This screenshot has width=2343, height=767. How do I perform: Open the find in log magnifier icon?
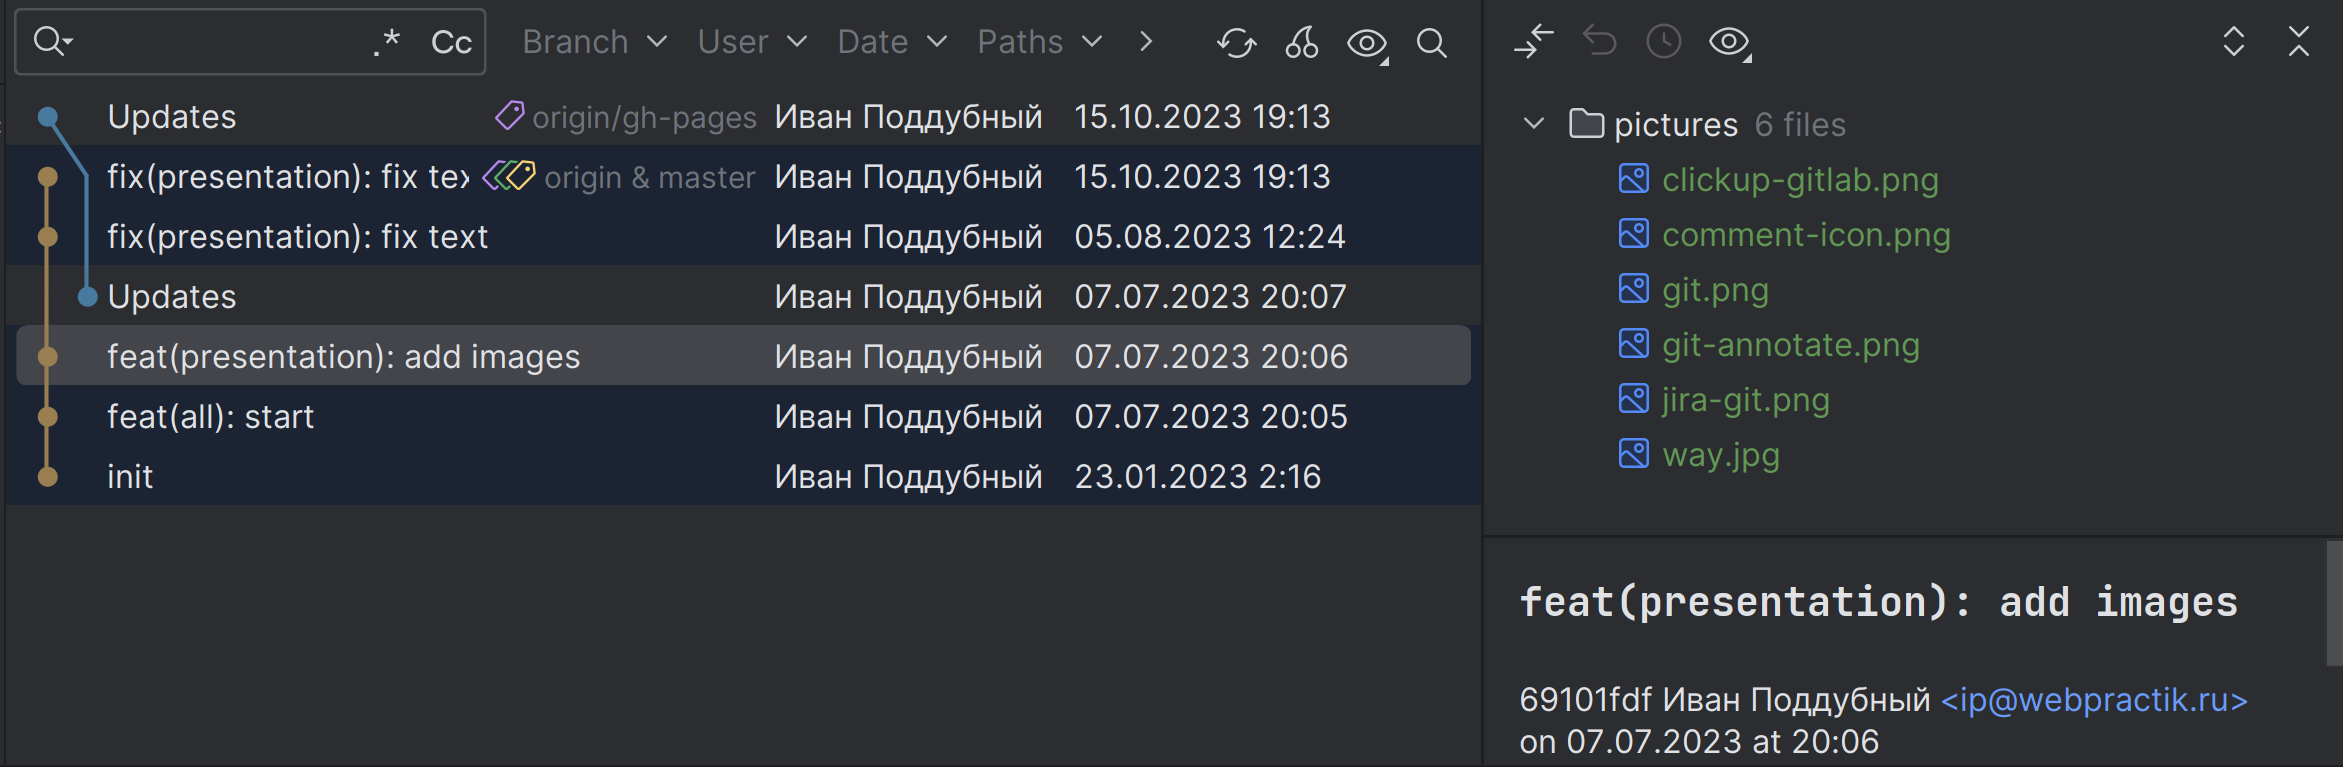[x=1431, y=43]
